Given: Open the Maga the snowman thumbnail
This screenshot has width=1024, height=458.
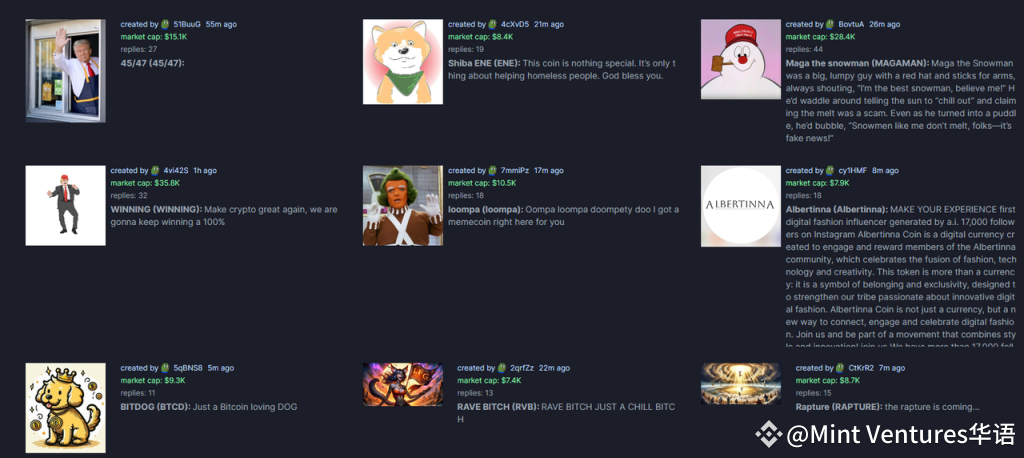Looking at the screenshot, I should (x=741, y=59).
